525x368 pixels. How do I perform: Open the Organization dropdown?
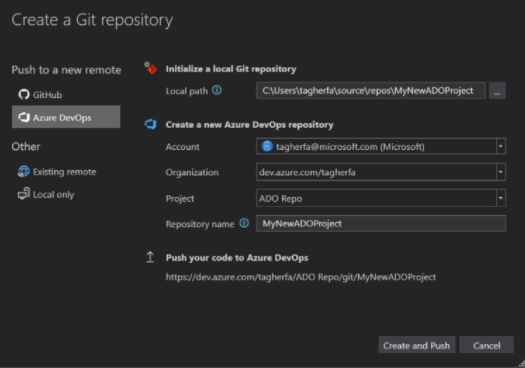point(381,172)
